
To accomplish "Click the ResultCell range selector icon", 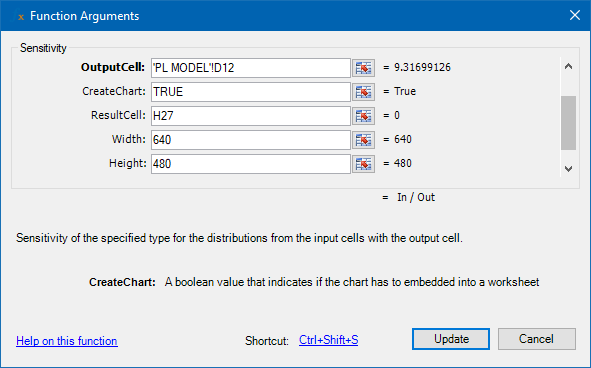I will point(363,116).
